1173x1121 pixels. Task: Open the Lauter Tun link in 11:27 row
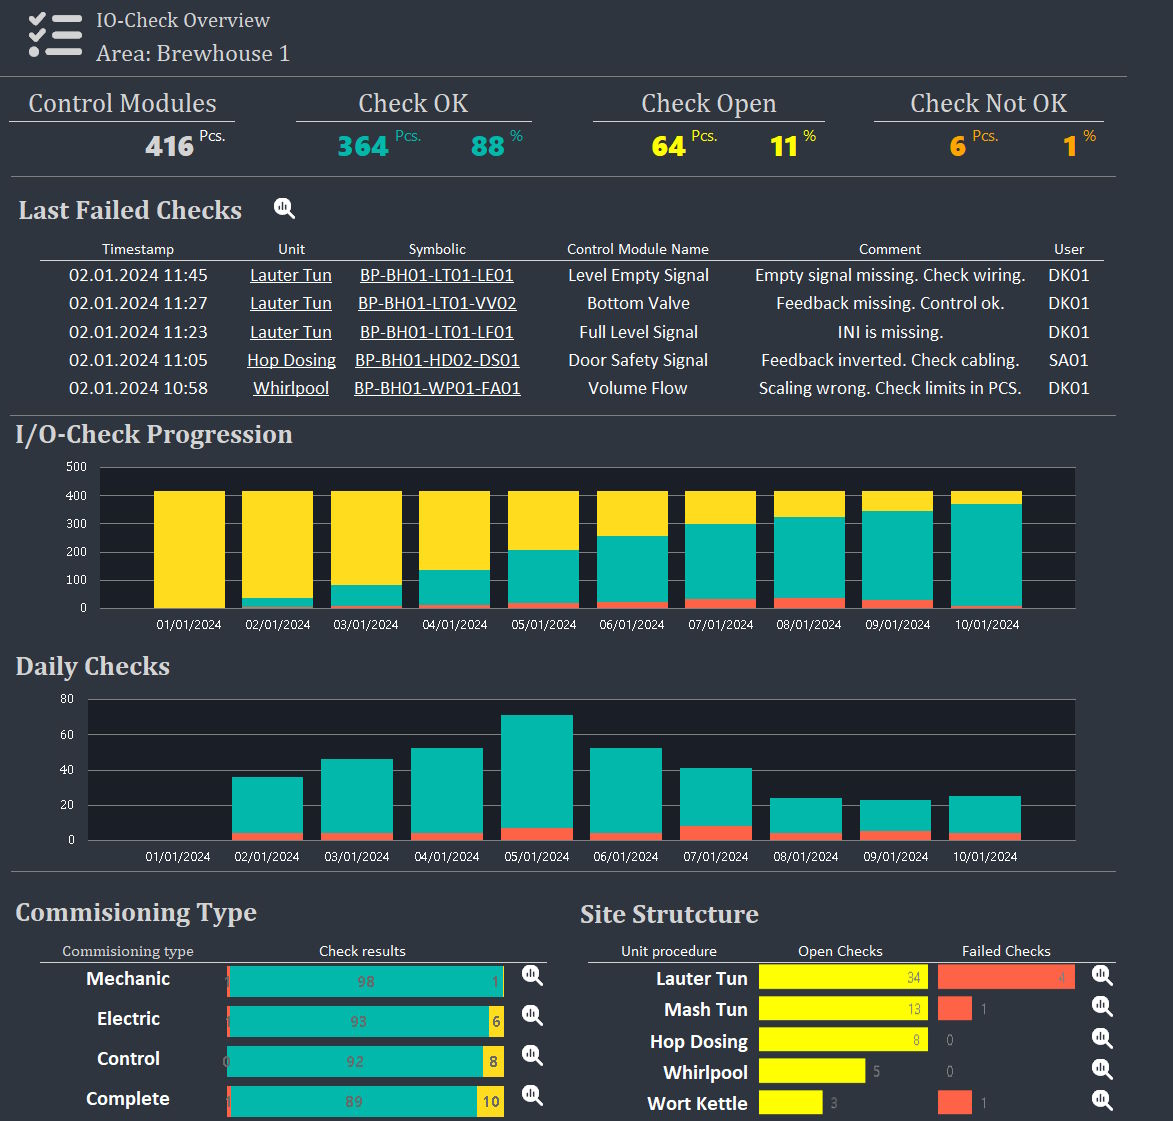(291, 303)
